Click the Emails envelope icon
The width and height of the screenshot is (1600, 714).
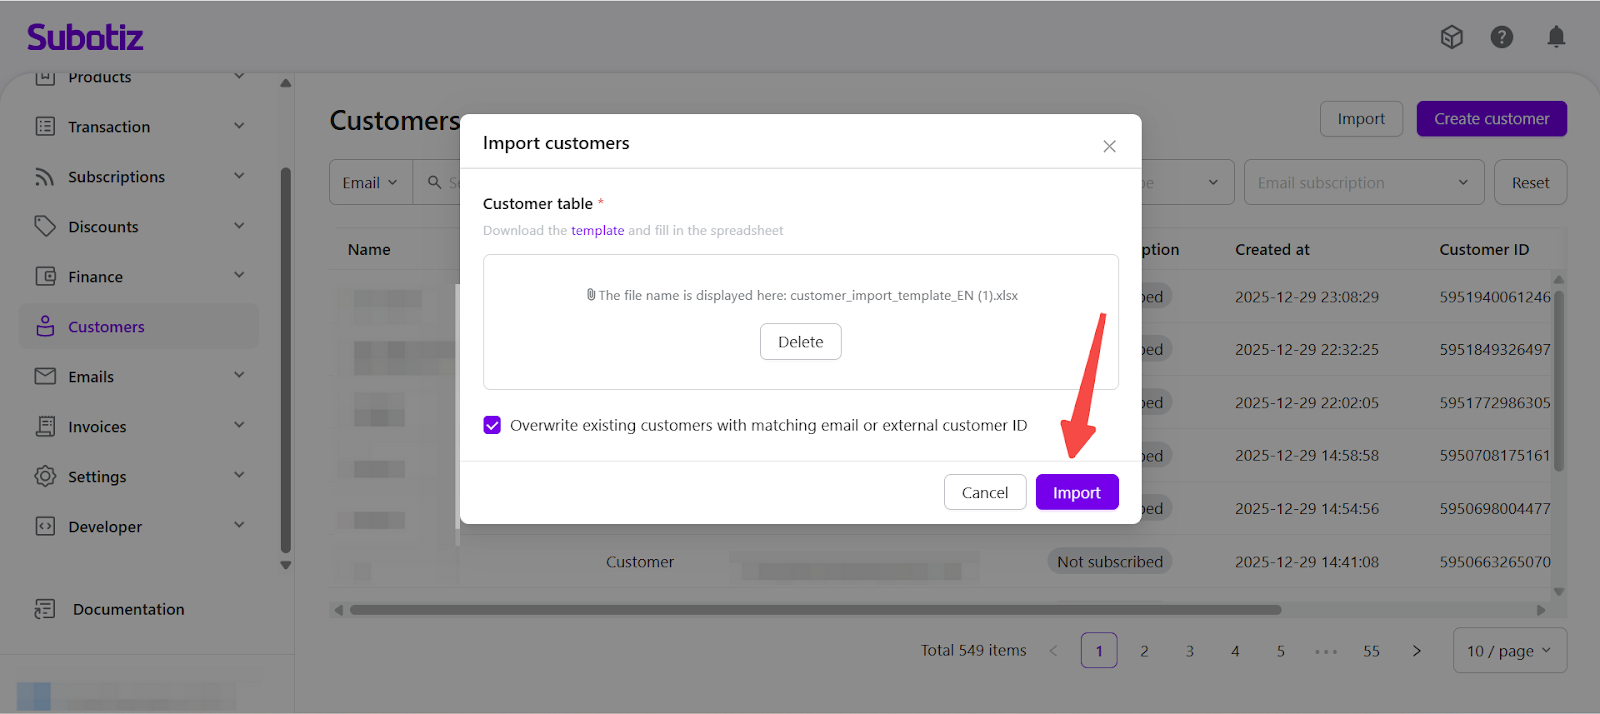click(x=45, y=377)
